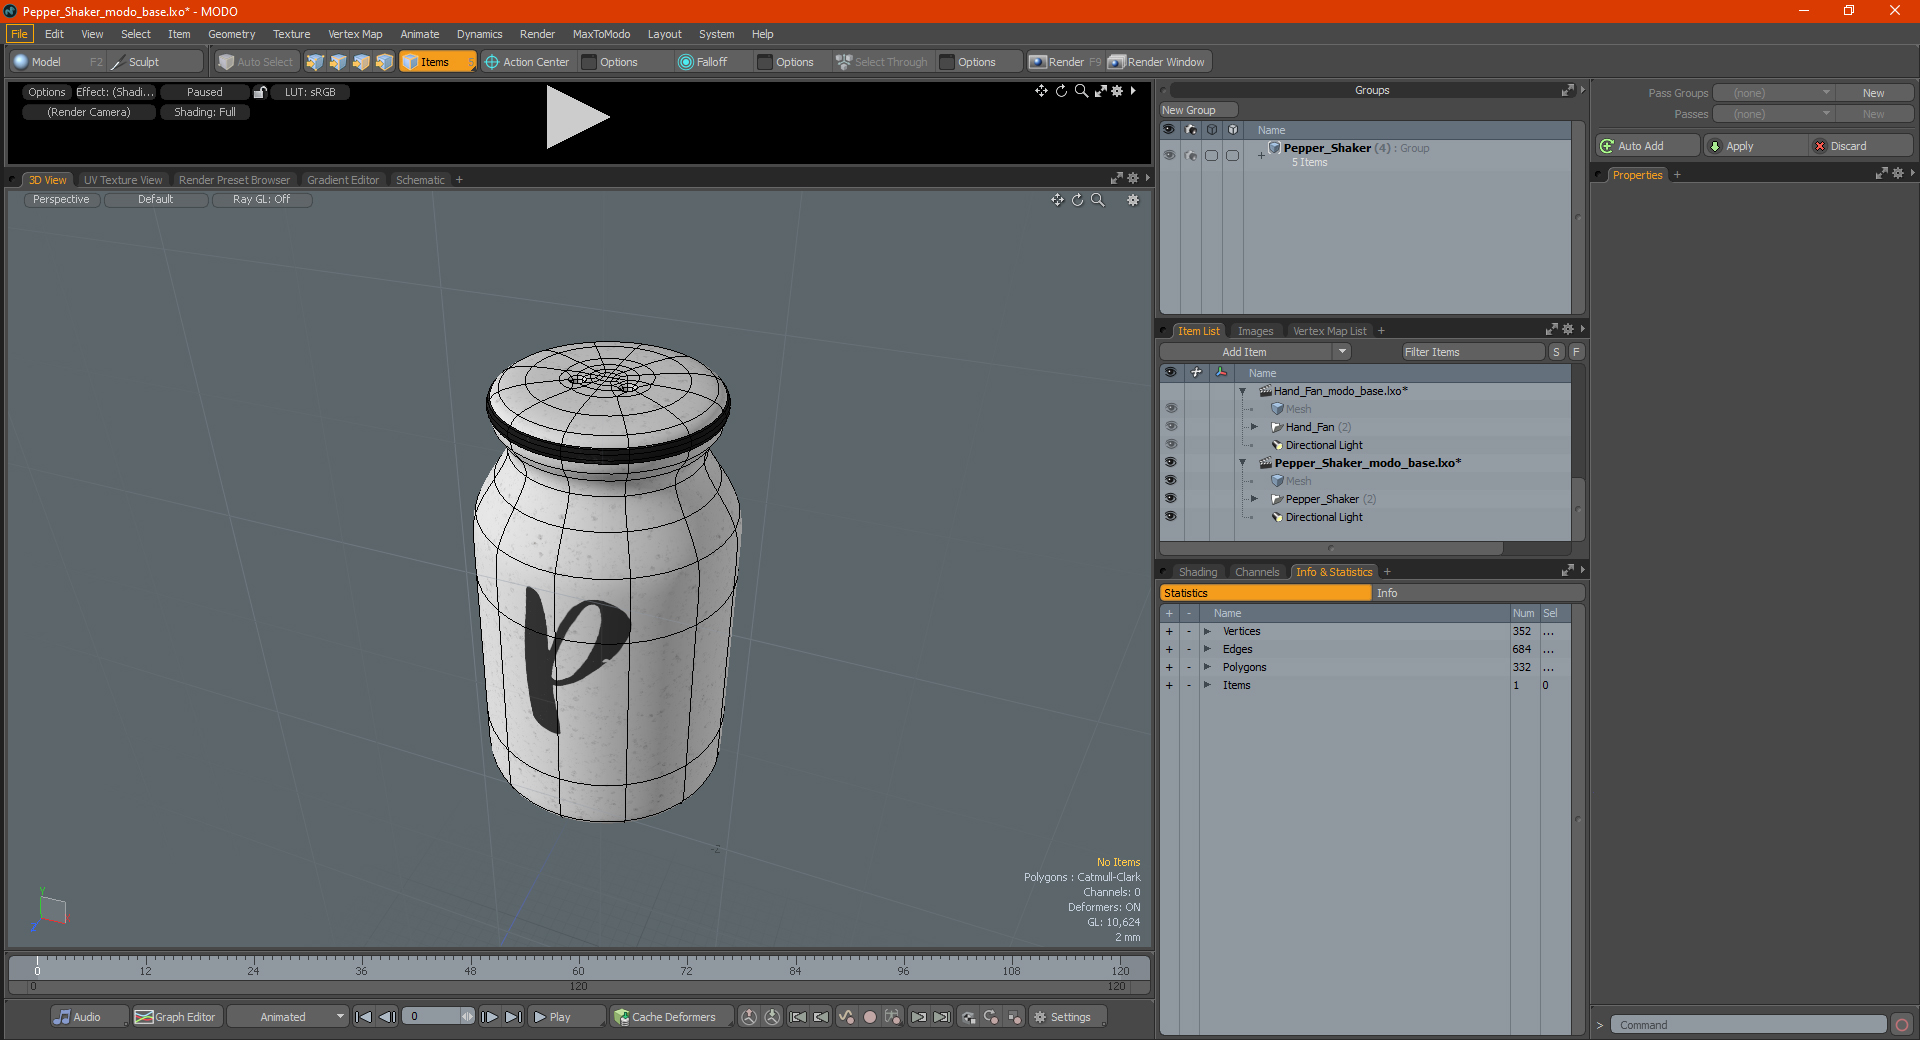Click the Perspective view button

pyautogui.click(x=61, y=200)
